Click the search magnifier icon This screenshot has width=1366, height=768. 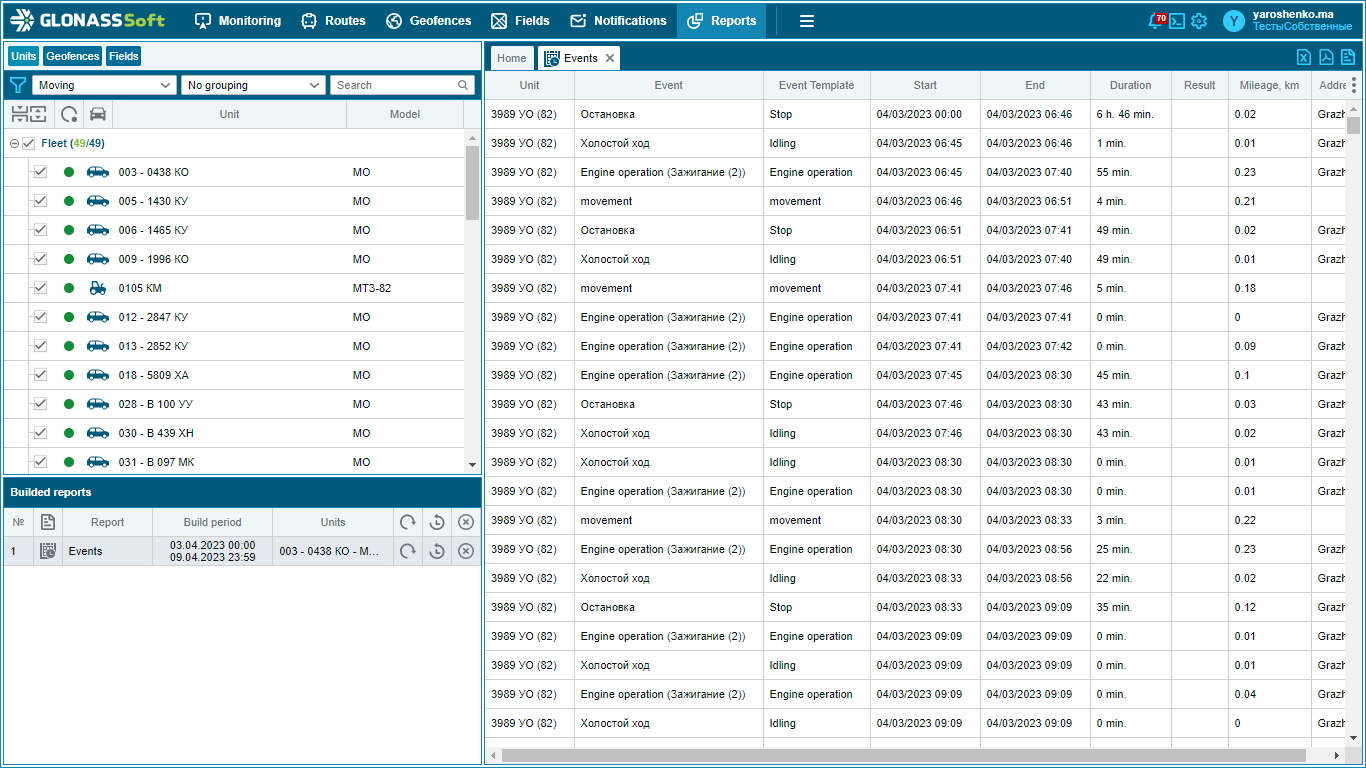coord(463,85)
